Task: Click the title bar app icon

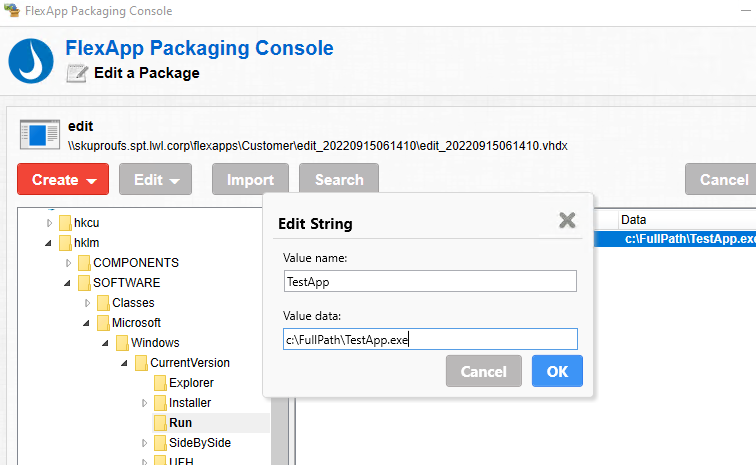Action: click(x=12, y=10)
